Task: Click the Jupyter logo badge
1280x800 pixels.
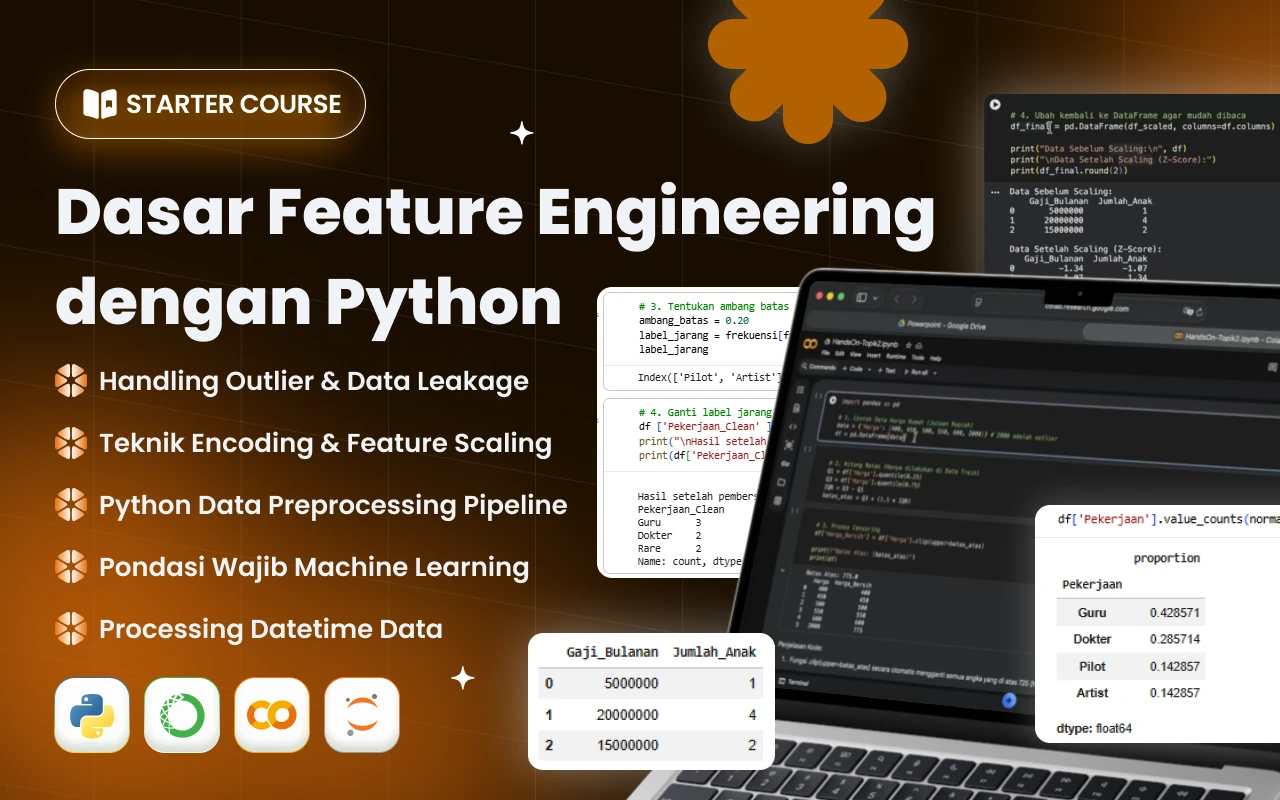Action: point(362,714)
